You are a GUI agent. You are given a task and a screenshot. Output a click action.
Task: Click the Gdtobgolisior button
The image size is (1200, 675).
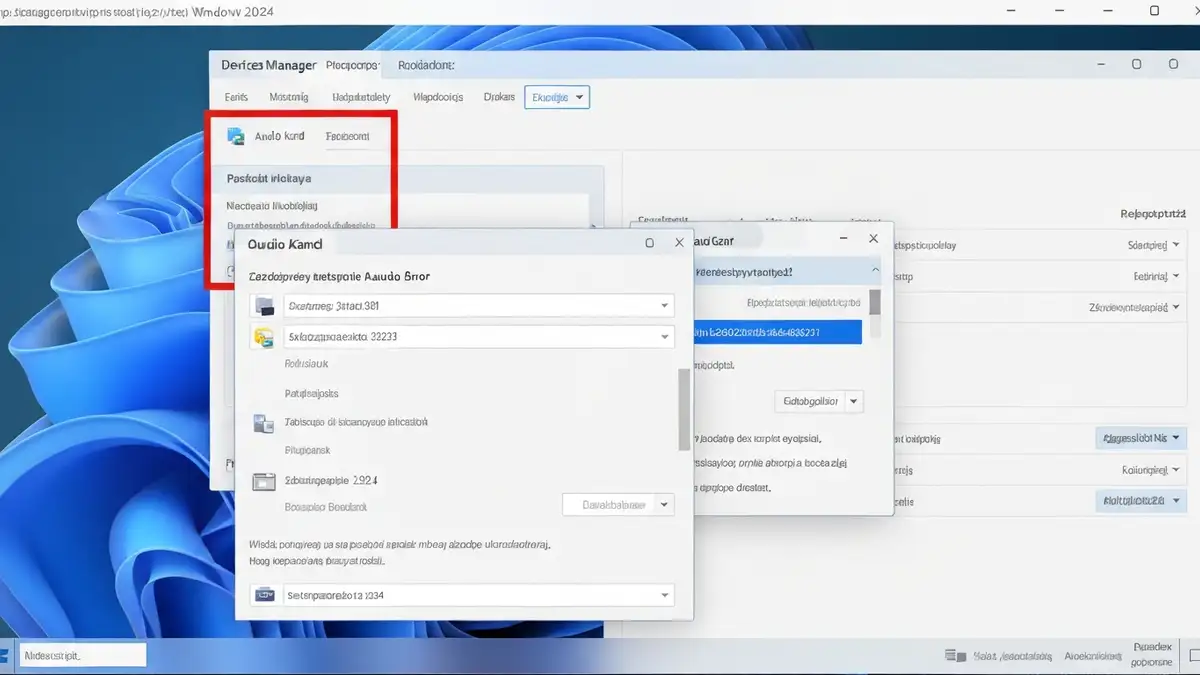coord(810,402)
